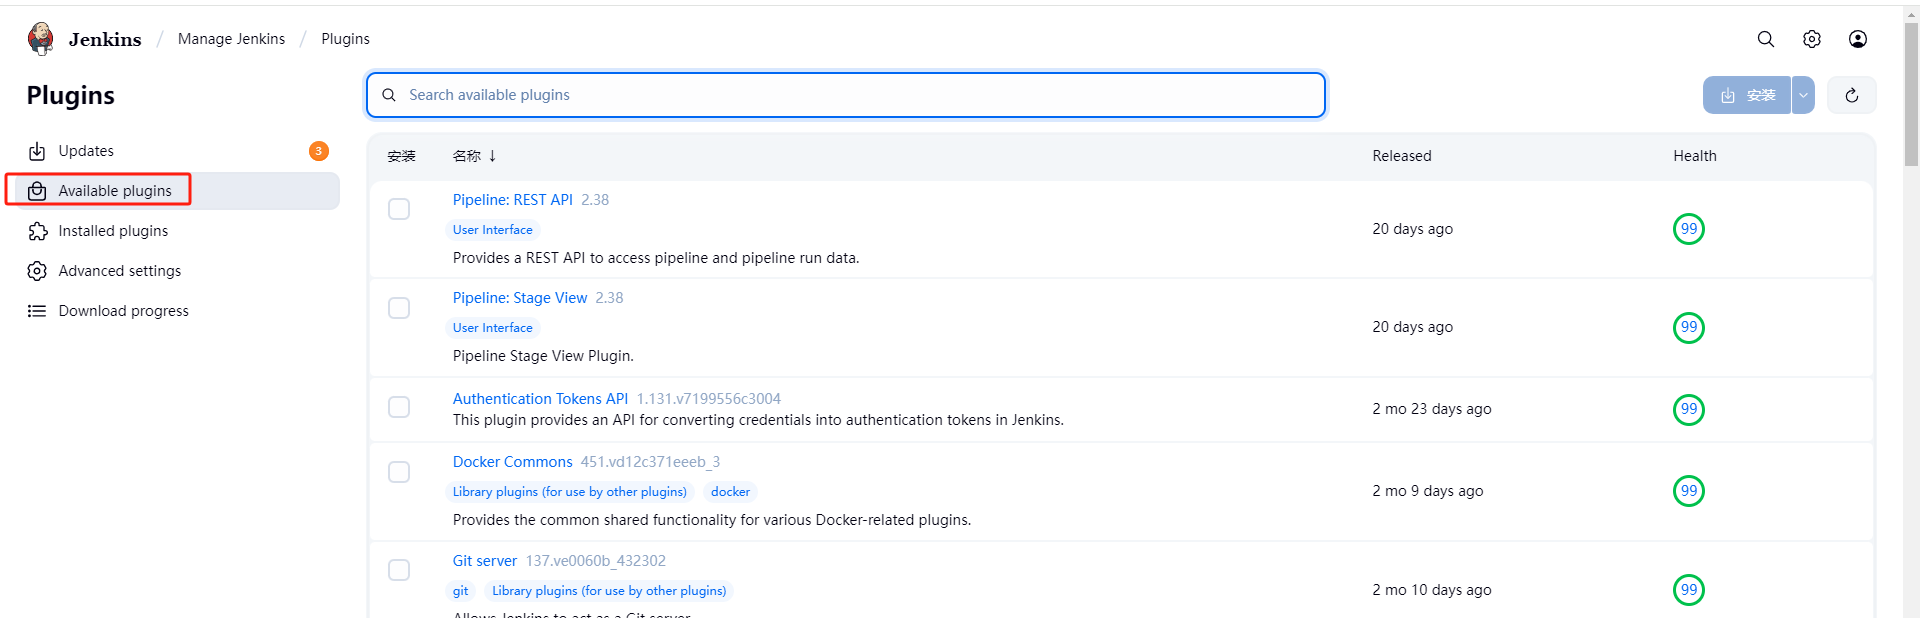This screenshot has width=1920, height=618.
Task: Click the orange updates count badge 3
Action: [x=319, y=151]
